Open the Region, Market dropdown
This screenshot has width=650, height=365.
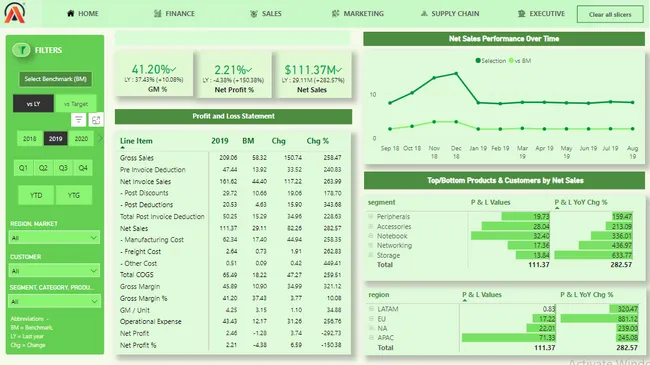[x=54, y=238]
